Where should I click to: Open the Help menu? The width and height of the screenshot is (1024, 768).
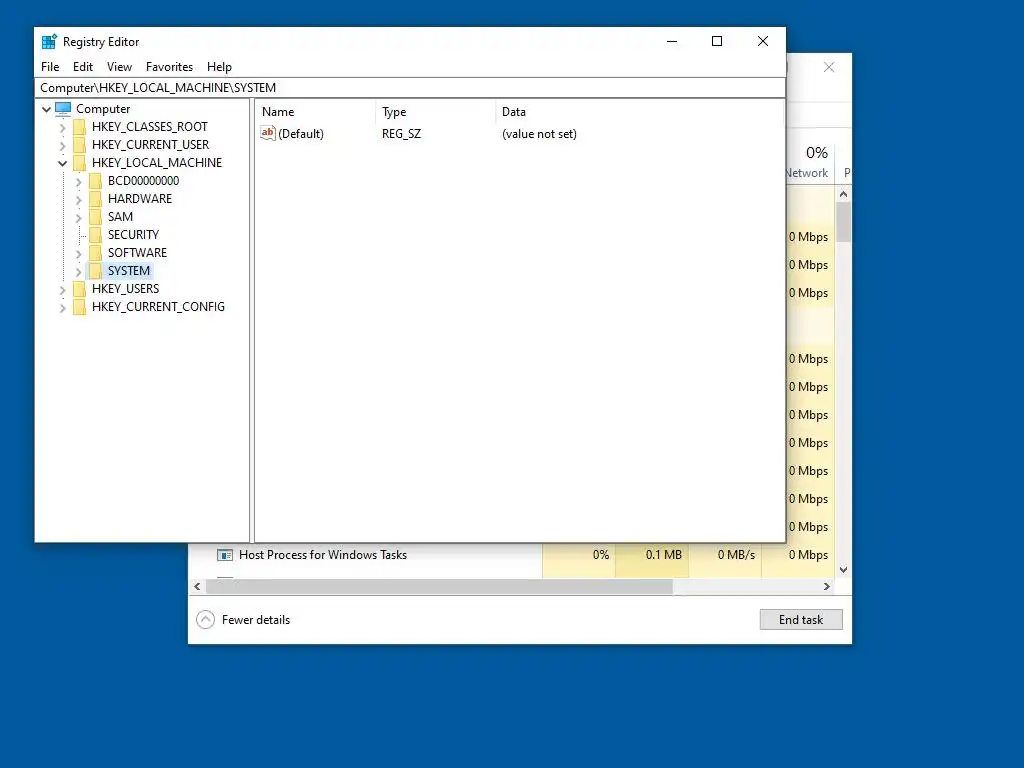[219, 67]
